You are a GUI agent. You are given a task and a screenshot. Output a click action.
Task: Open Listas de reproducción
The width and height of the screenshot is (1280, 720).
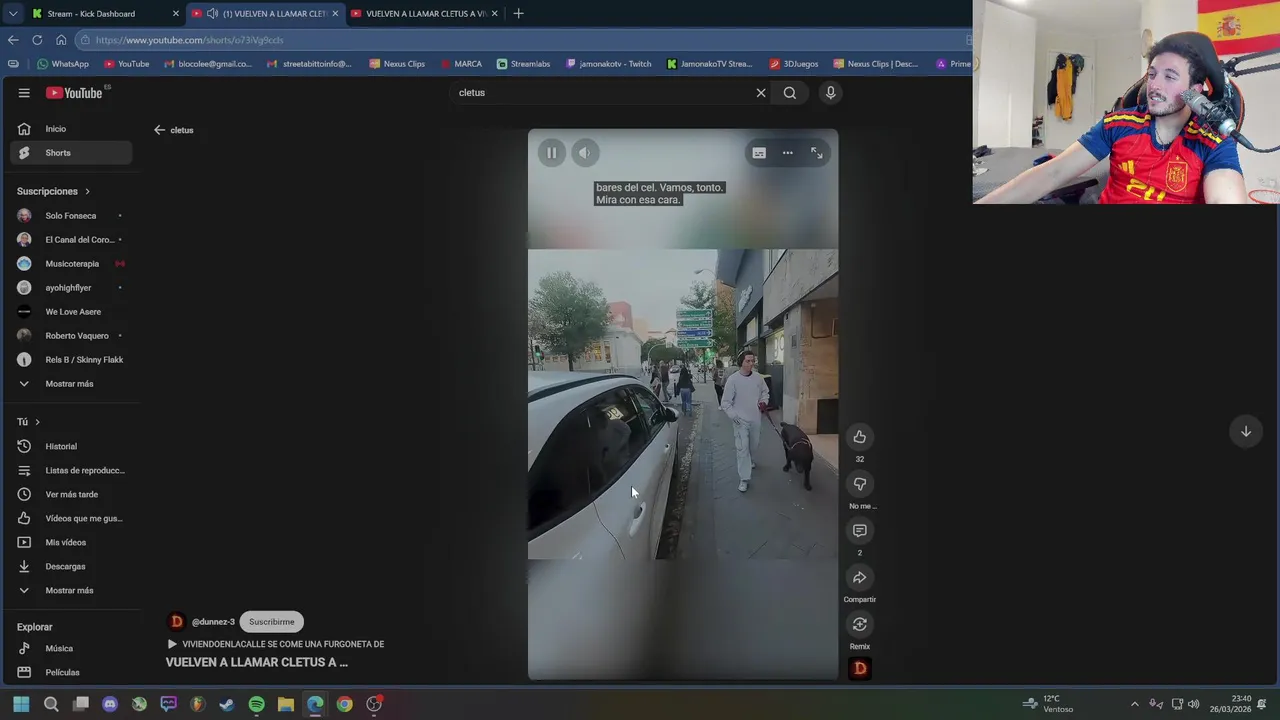[70, 471]
